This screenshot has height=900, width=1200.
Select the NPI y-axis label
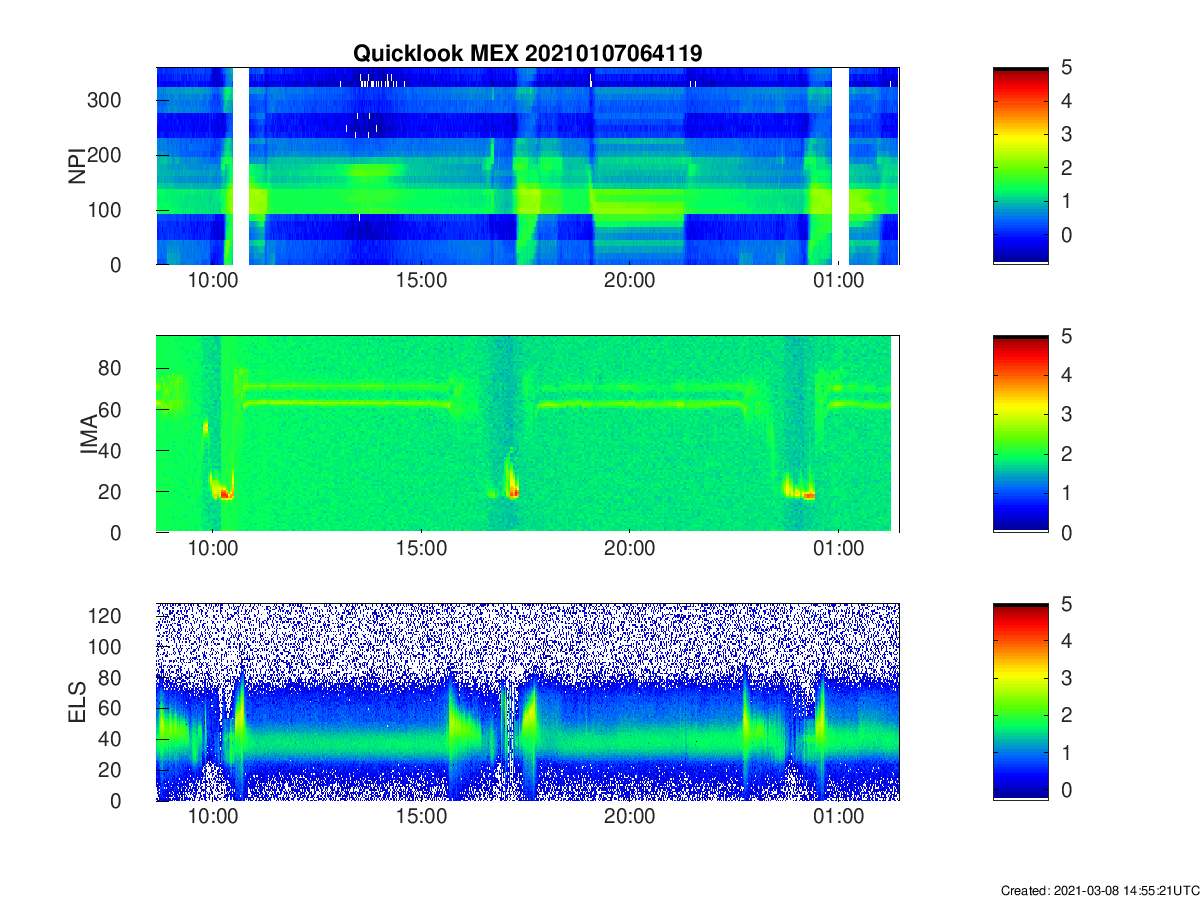click(x=75, y=166)
